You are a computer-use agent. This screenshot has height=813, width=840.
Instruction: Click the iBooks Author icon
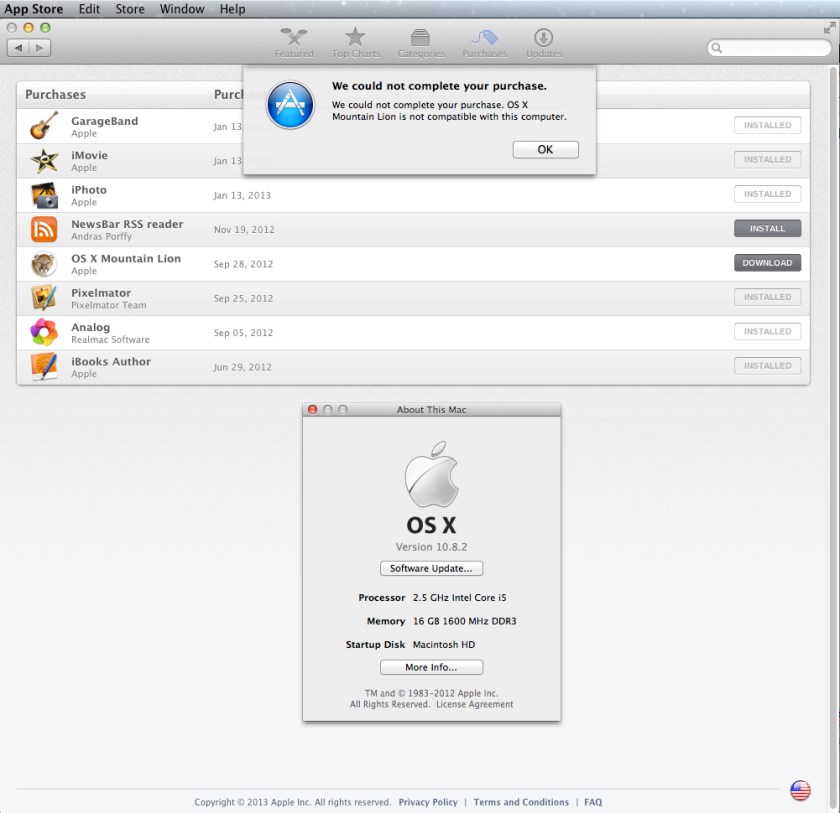pyautogui.click(x=44, y=366)
